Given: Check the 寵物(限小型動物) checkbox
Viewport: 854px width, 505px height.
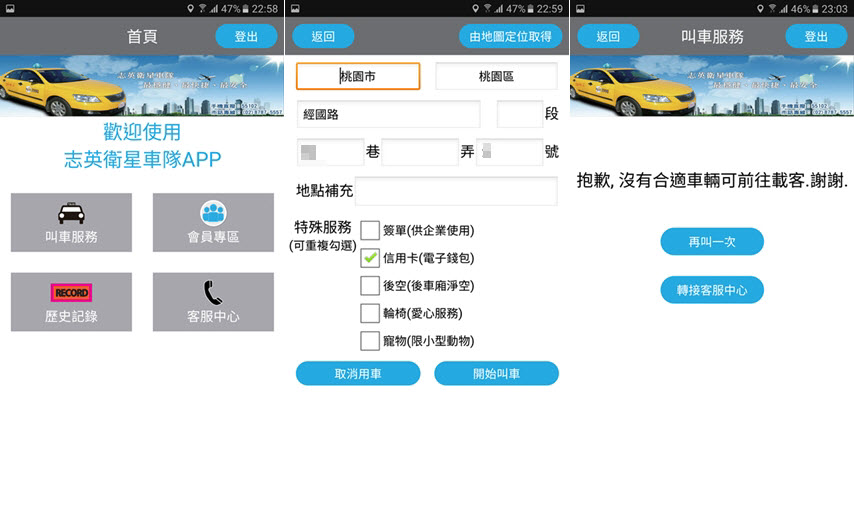Looking at the screenshot, I should 370,341.
